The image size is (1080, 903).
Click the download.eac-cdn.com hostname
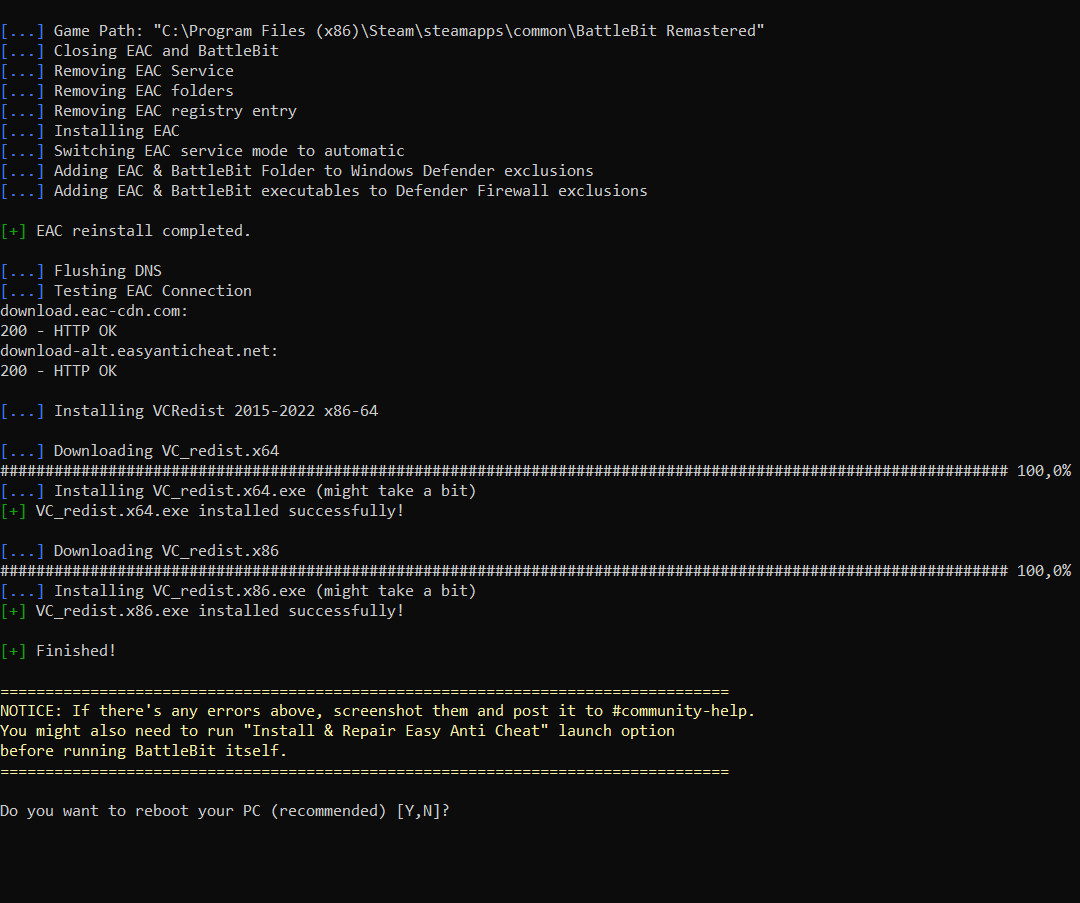[x=94, y=311]
